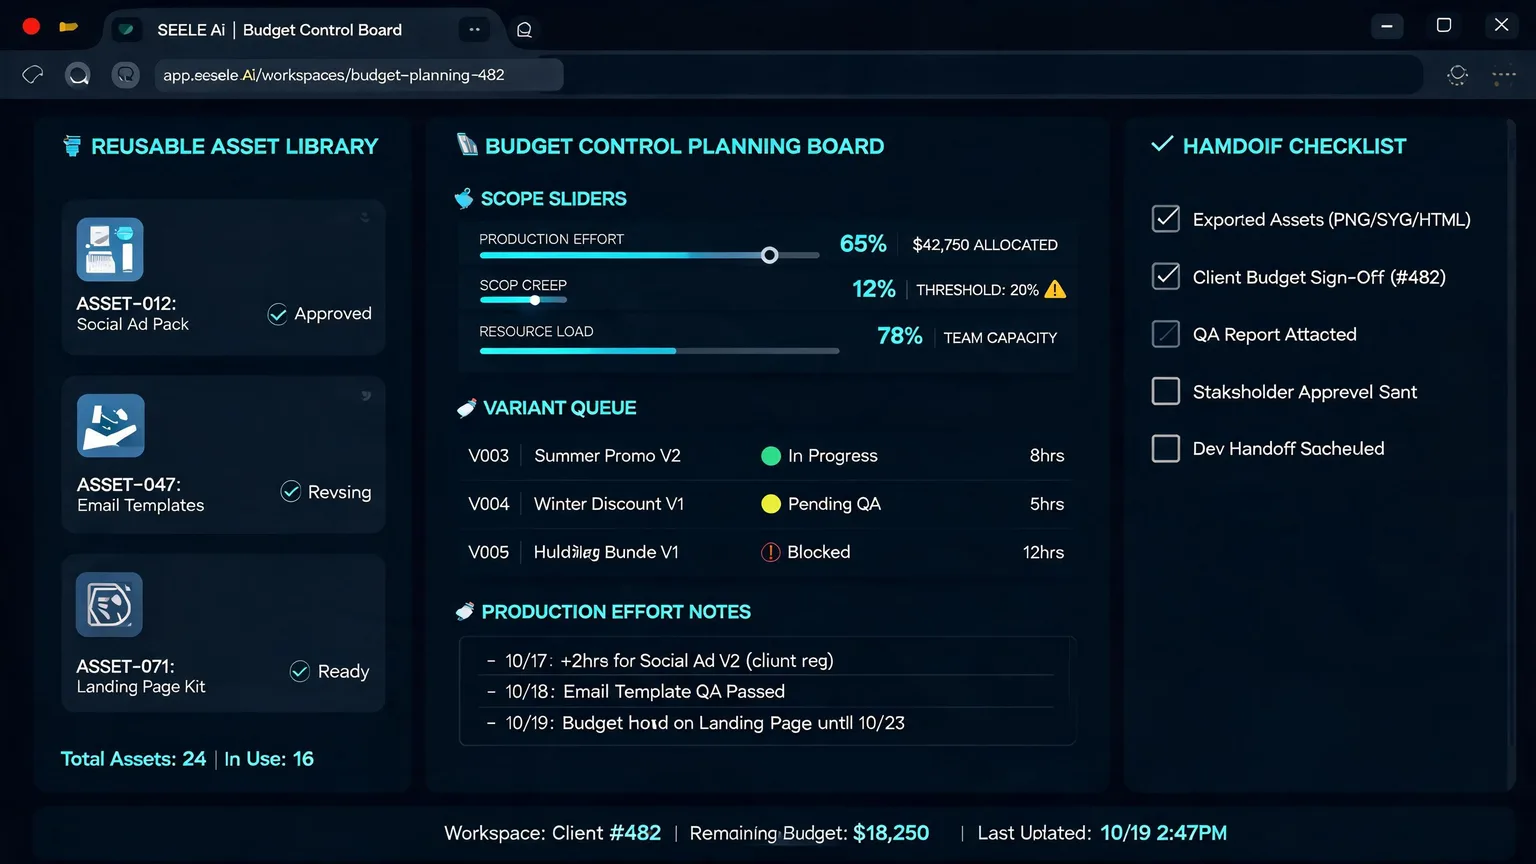Viewport: 1536px width, 864px height.
Task: Click the Reusable Asset Library header icon
Action: coord(72,146)
